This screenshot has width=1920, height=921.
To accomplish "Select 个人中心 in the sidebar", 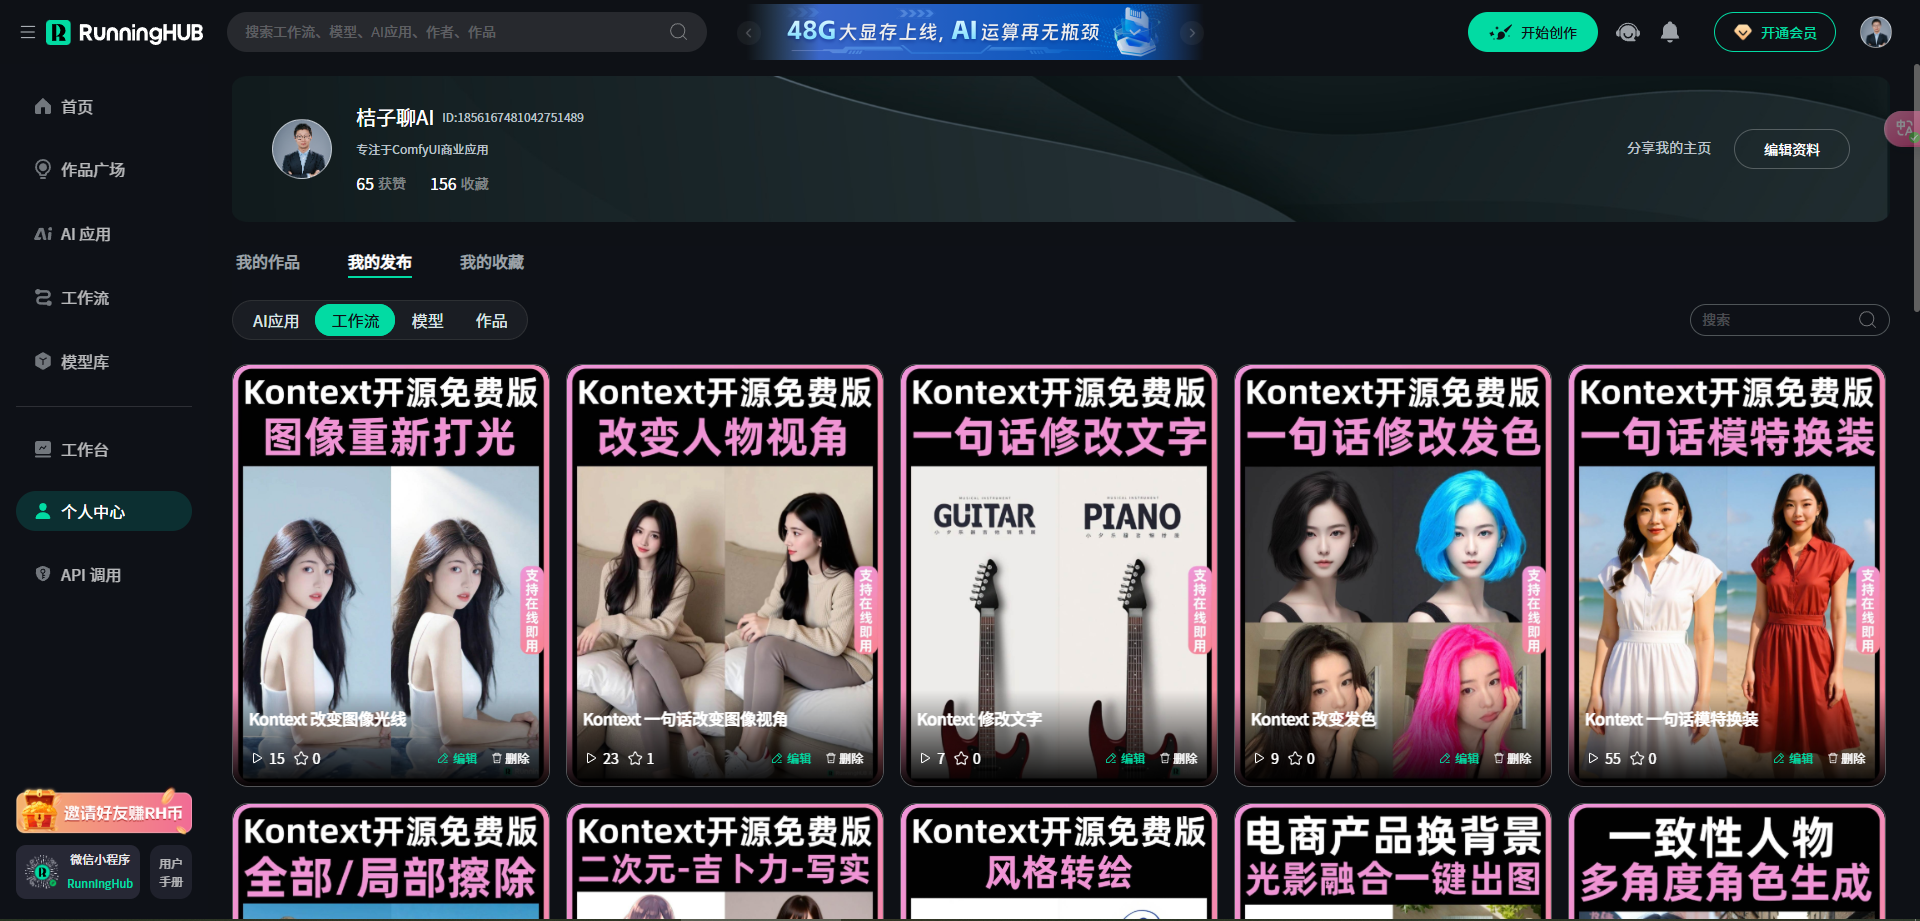I will pos(104,511).
